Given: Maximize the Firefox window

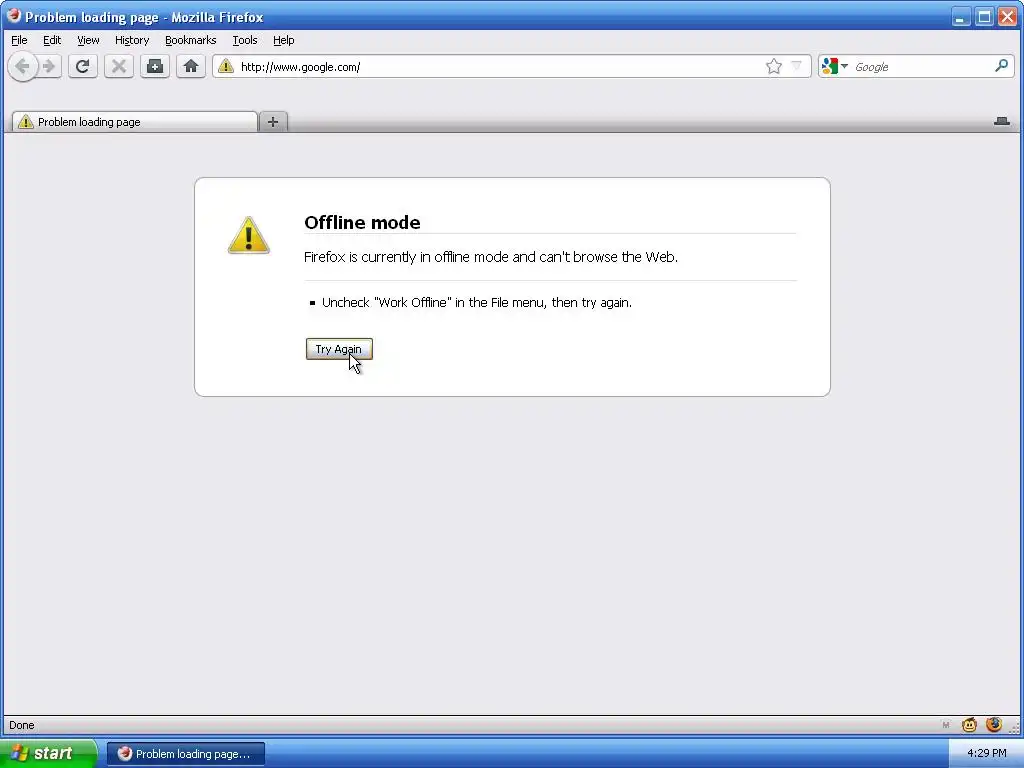Looking at the screenshot, I should (984, 17).
